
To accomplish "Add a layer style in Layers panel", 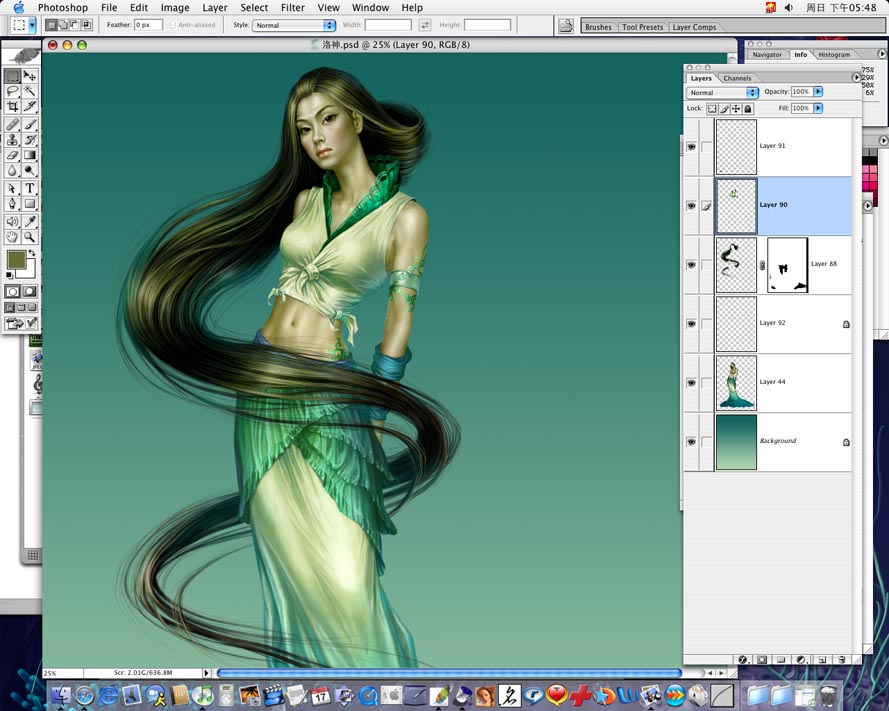I will 743,659.
